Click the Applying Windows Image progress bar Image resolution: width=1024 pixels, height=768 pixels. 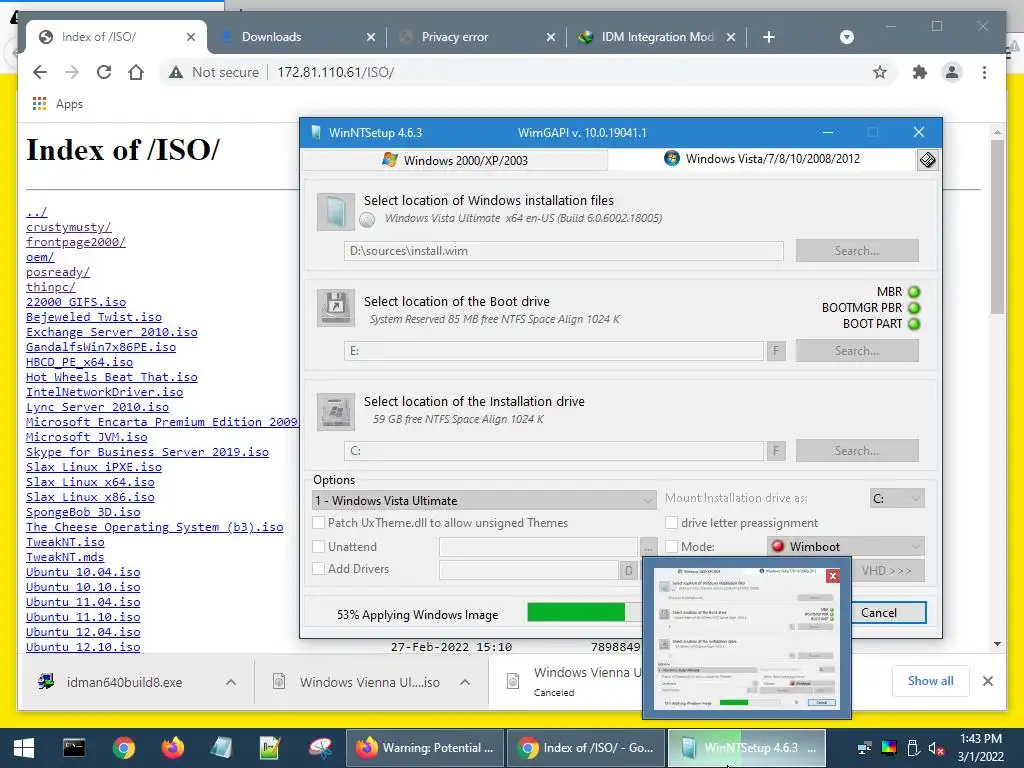(x=583, y=613)
